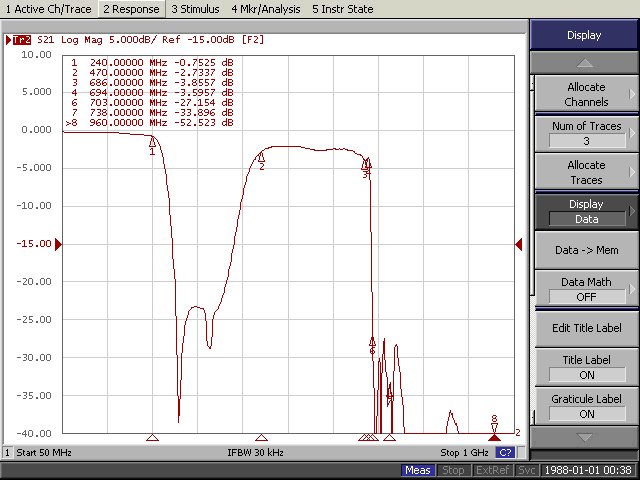Viewport: 640px width, 480px height.
Task: Select marker 2 on the passband trace
Action: (x=261, y=157)
